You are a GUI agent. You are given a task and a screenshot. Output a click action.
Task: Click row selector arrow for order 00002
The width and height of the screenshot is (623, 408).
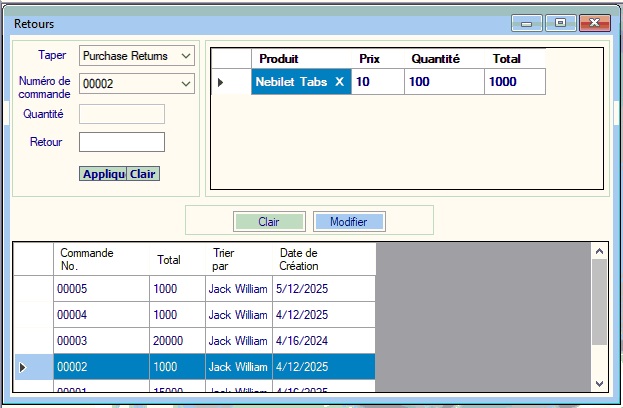coord(23,368)
